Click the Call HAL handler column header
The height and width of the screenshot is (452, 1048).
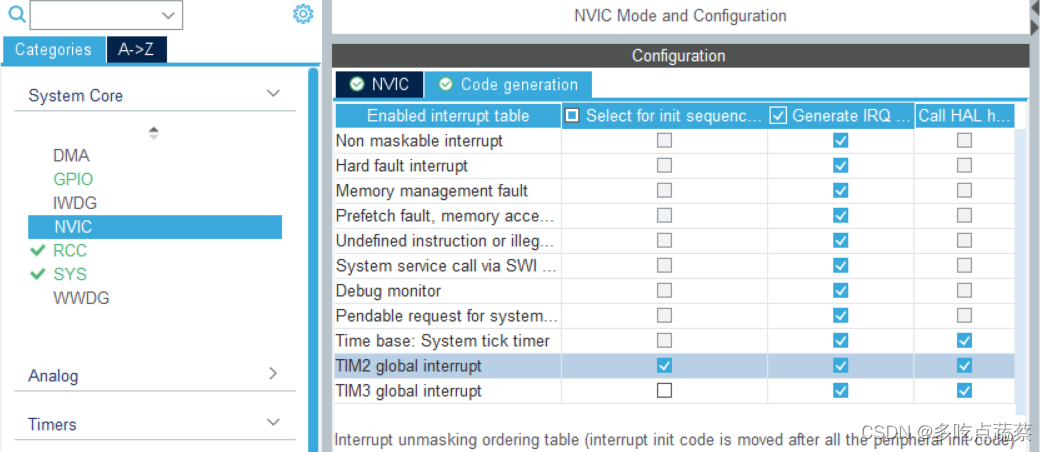pos(964,116)
